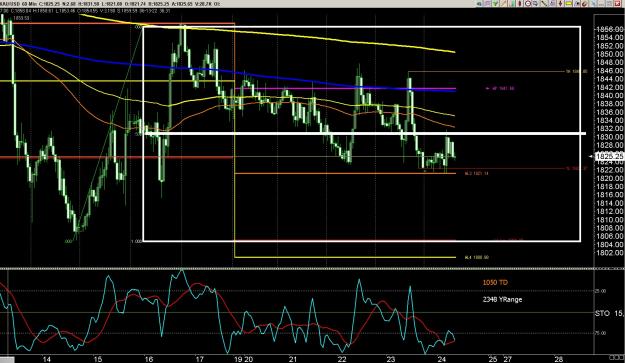Click the 1850.00 price axis label

pos(609,54)
